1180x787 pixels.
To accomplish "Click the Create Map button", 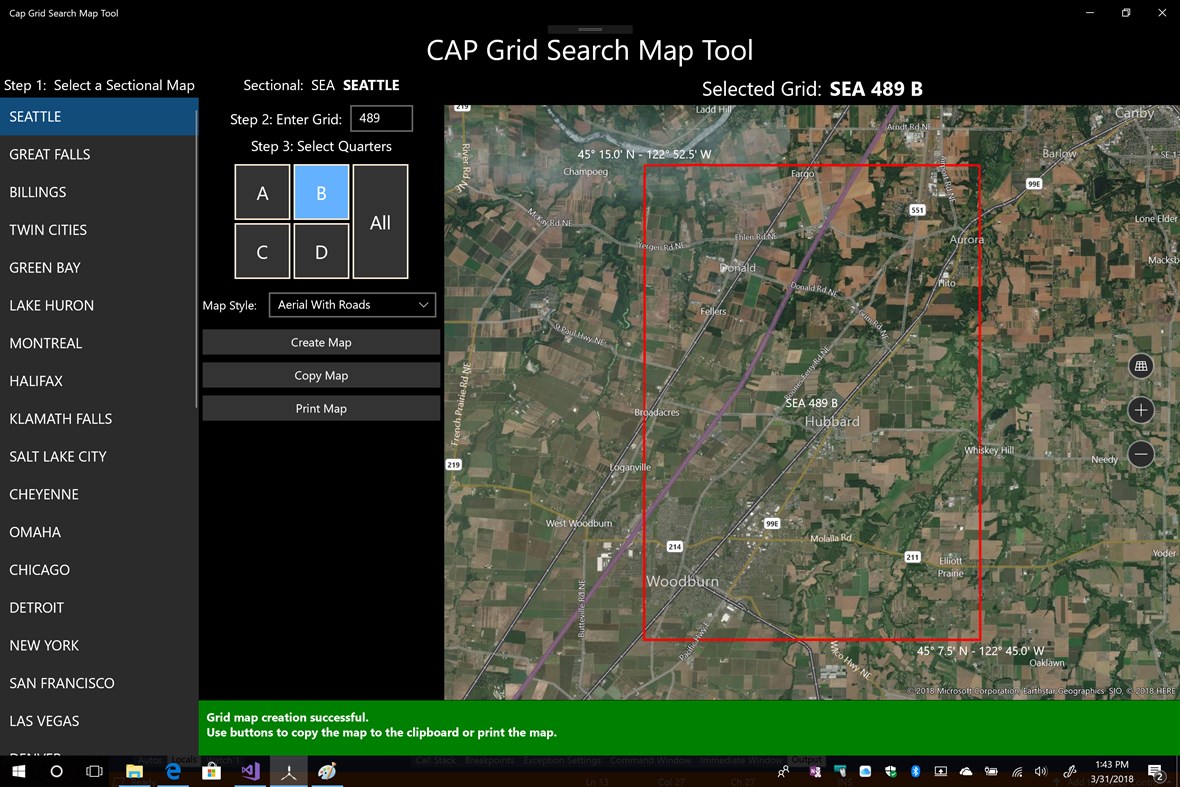I will tap(321, 341).
